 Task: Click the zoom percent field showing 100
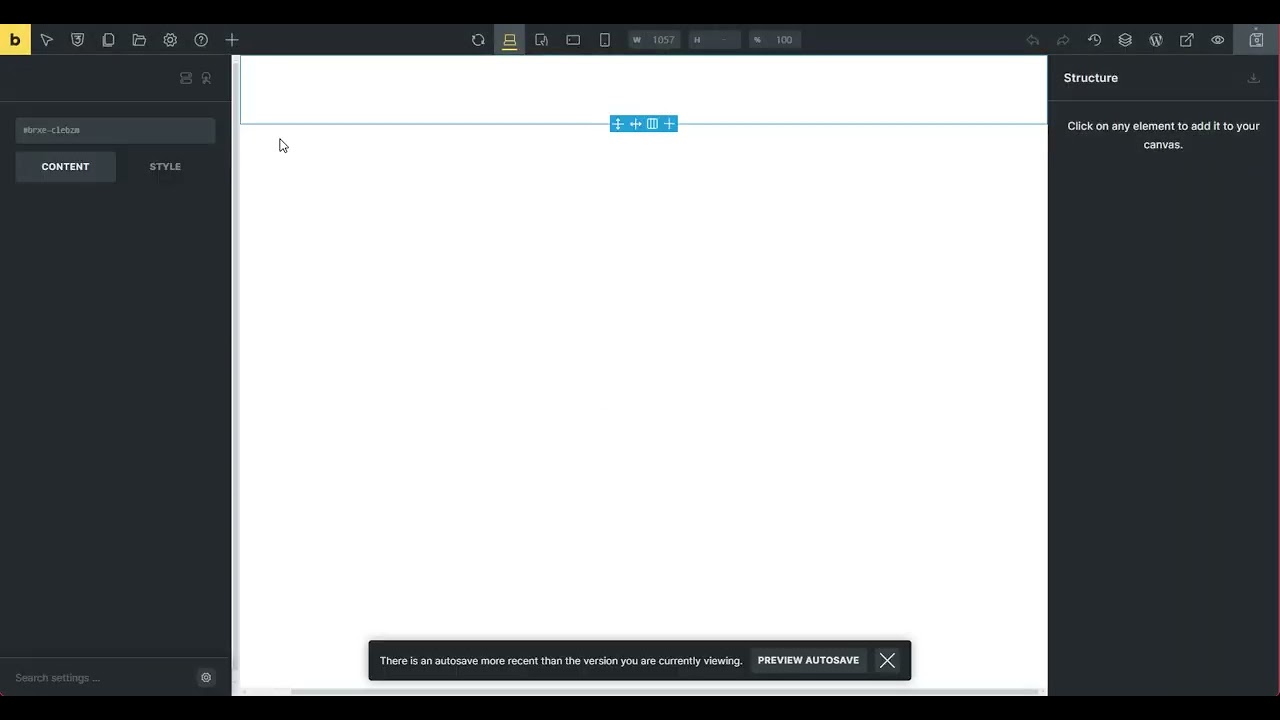[774, 40]
